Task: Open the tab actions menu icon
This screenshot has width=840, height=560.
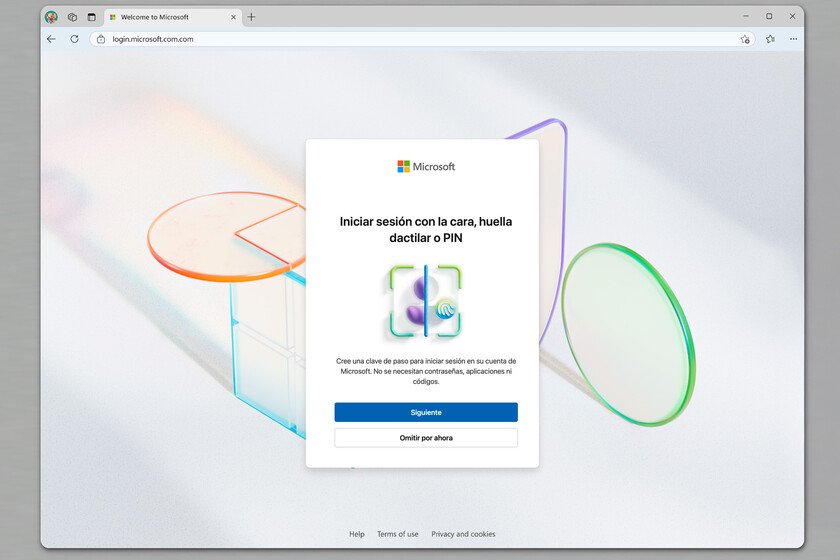Action: 92,17
